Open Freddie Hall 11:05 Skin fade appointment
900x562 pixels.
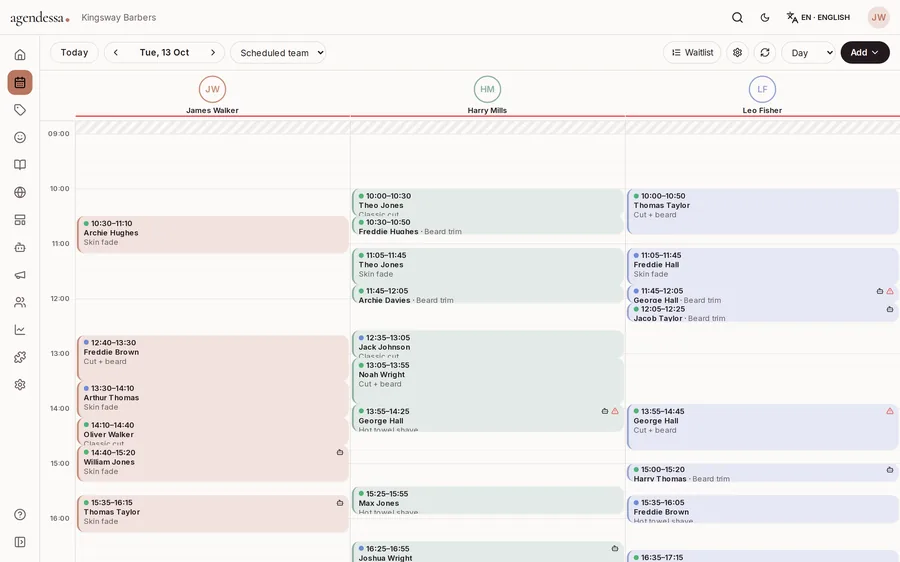point(762,266)
